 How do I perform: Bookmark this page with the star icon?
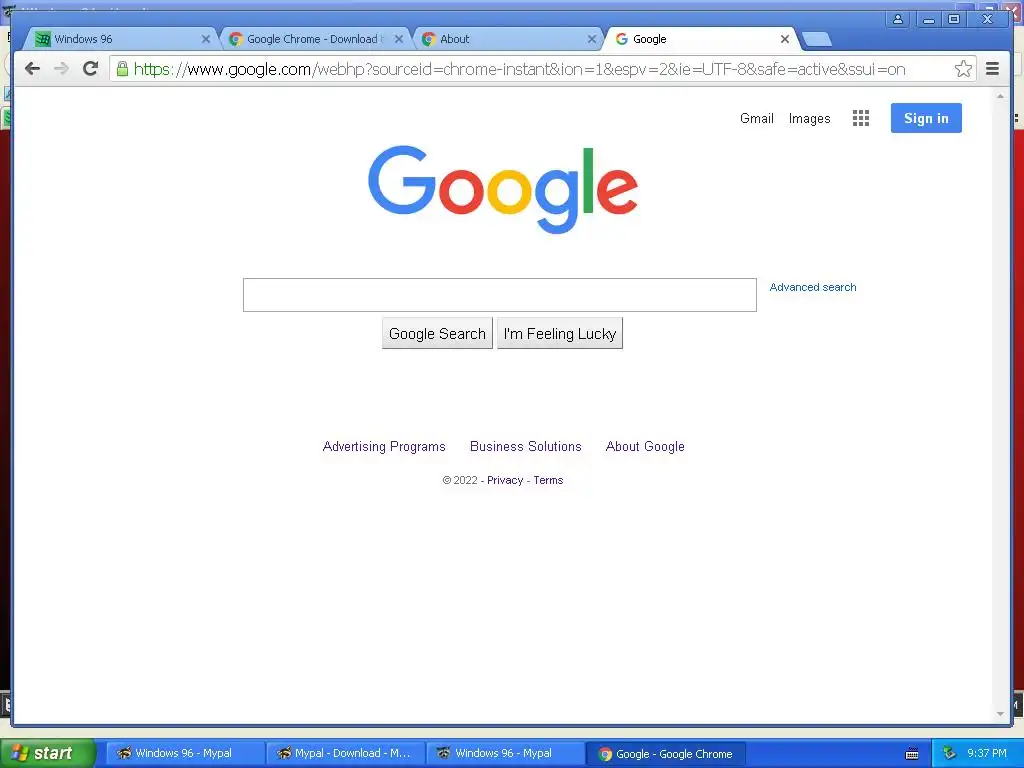pyautogui.click(x=963, y=69)
